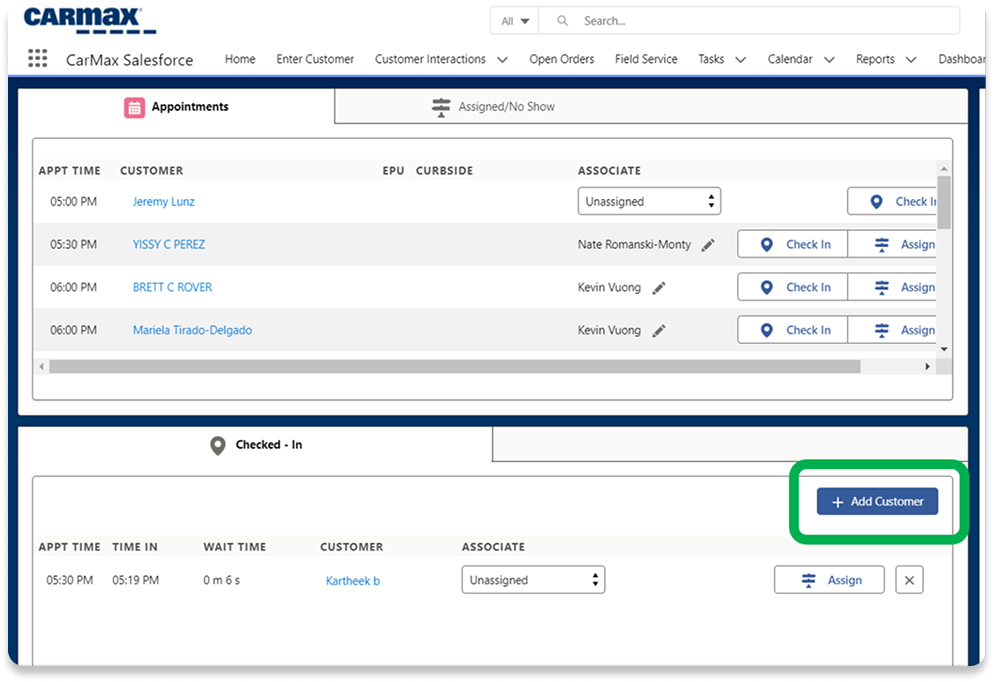Open associate dropdown for Jeremy Lunz
This screenshot has width=994, height=682.
coord(649,202)
